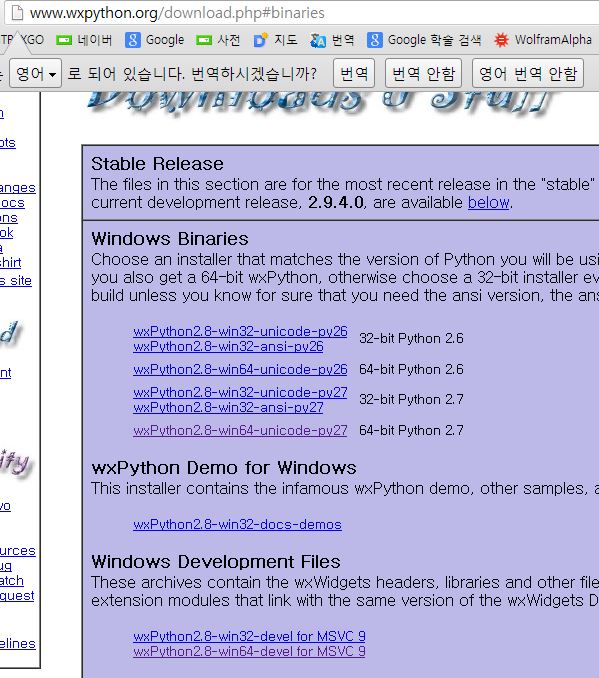The width and height of the screenshot is (599, 678).
Task: Download wxPython2.8-win32-unicode-py27
Action: coord(240,392)
